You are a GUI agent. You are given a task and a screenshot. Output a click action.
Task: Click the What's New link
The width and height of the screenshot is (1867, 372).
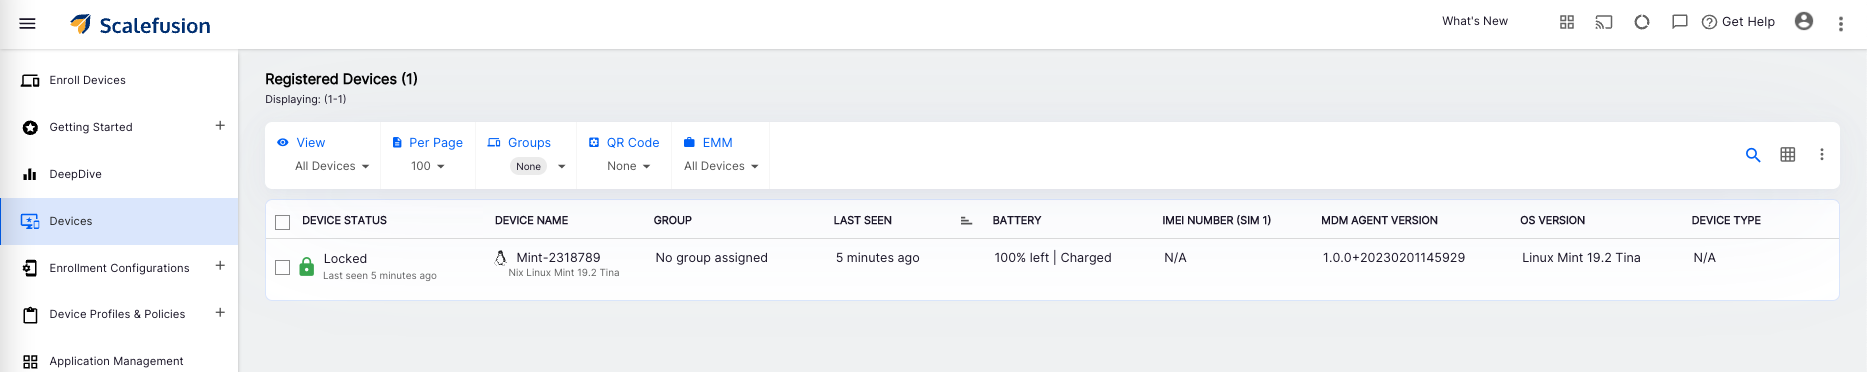pos(1474,21)
